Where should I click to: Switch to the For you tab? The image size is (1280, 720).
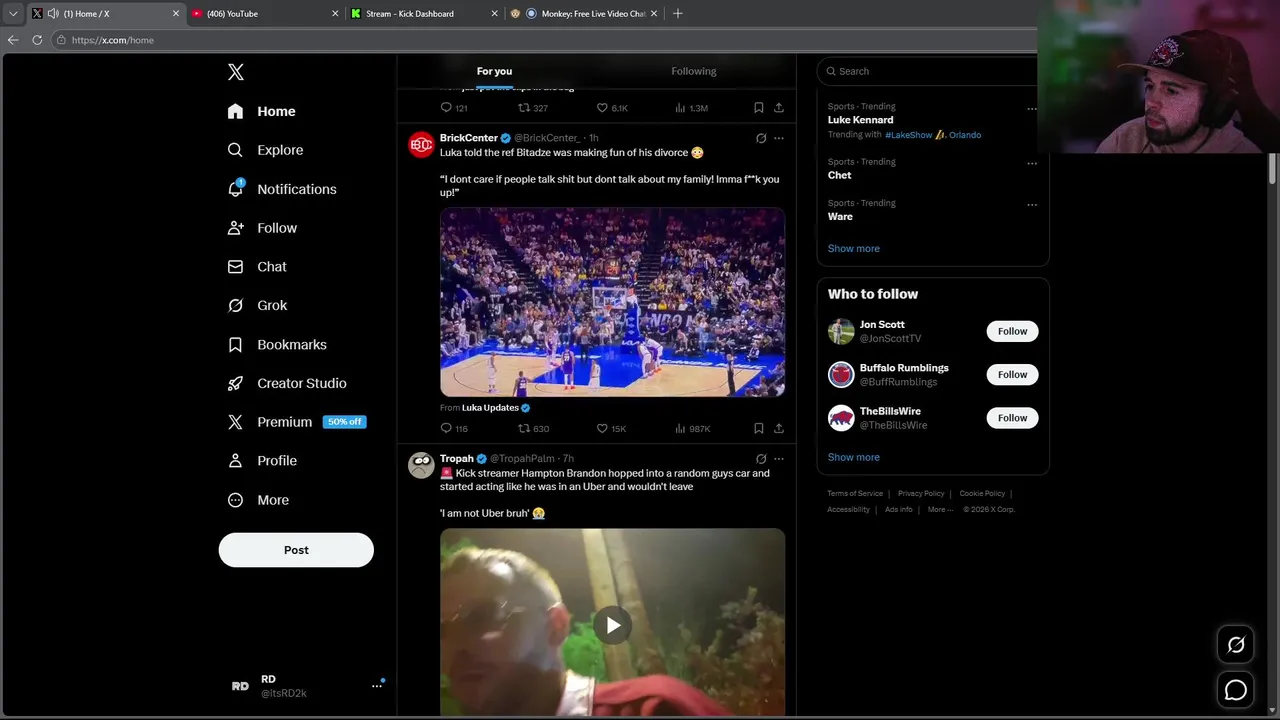point(494,71)
